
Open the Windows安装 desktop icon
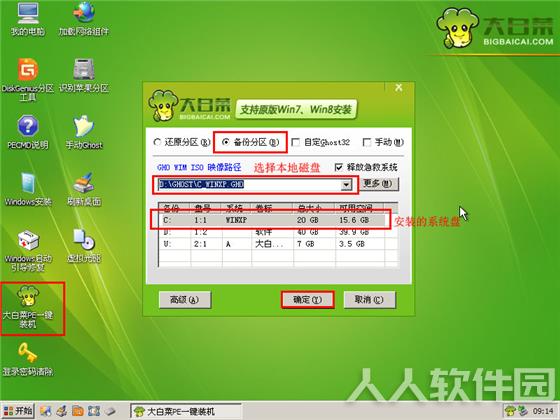[x=28, y=189]
